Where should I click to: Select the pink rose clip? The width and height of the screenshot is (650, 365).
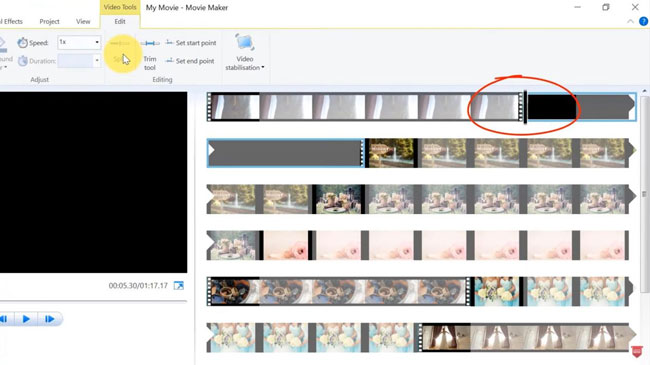tap(287, 245)
